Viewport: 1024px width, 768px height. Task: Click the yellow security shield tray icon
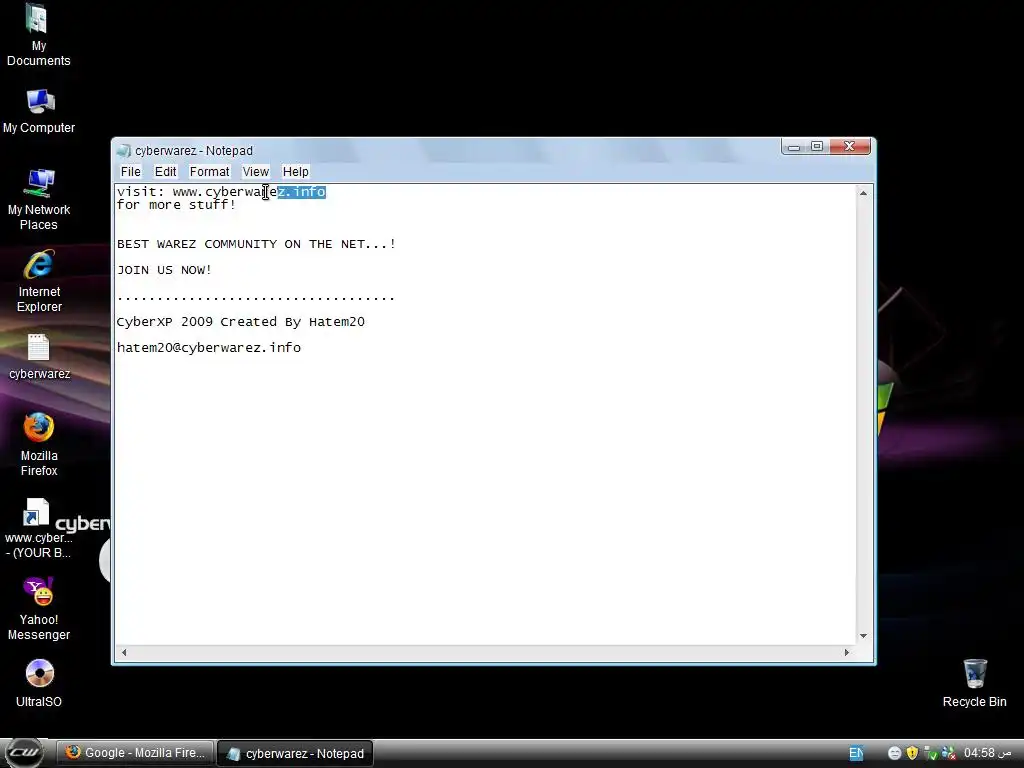(912, 753)
